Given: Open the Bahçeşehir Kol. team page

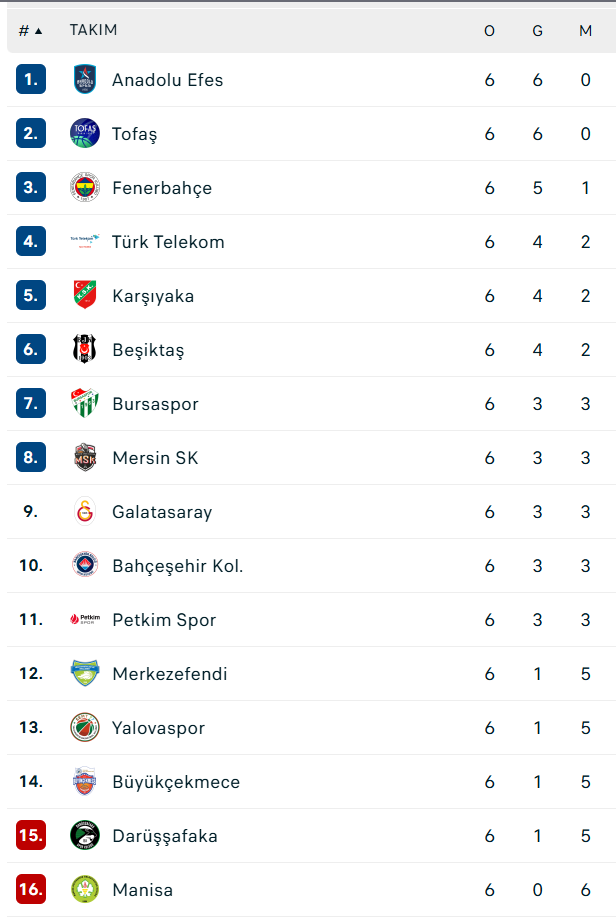Looking at the screenshot, I should pyautogui.click(x=177, y=566).
